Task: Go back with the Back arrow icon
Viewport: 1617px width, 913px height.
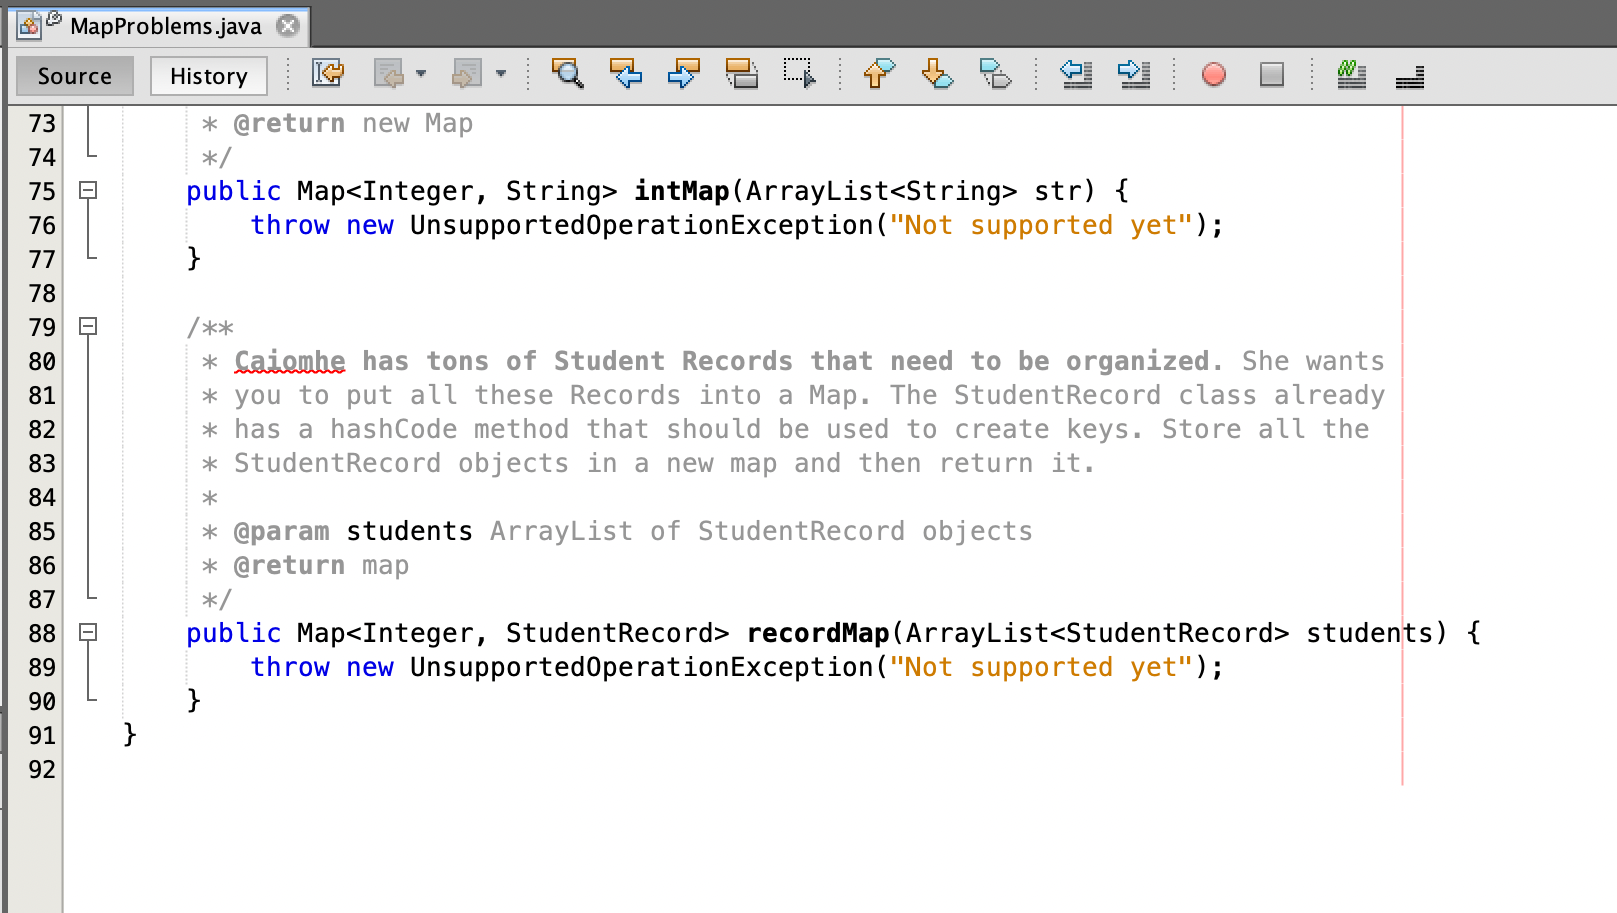Action: pos(388,74)
